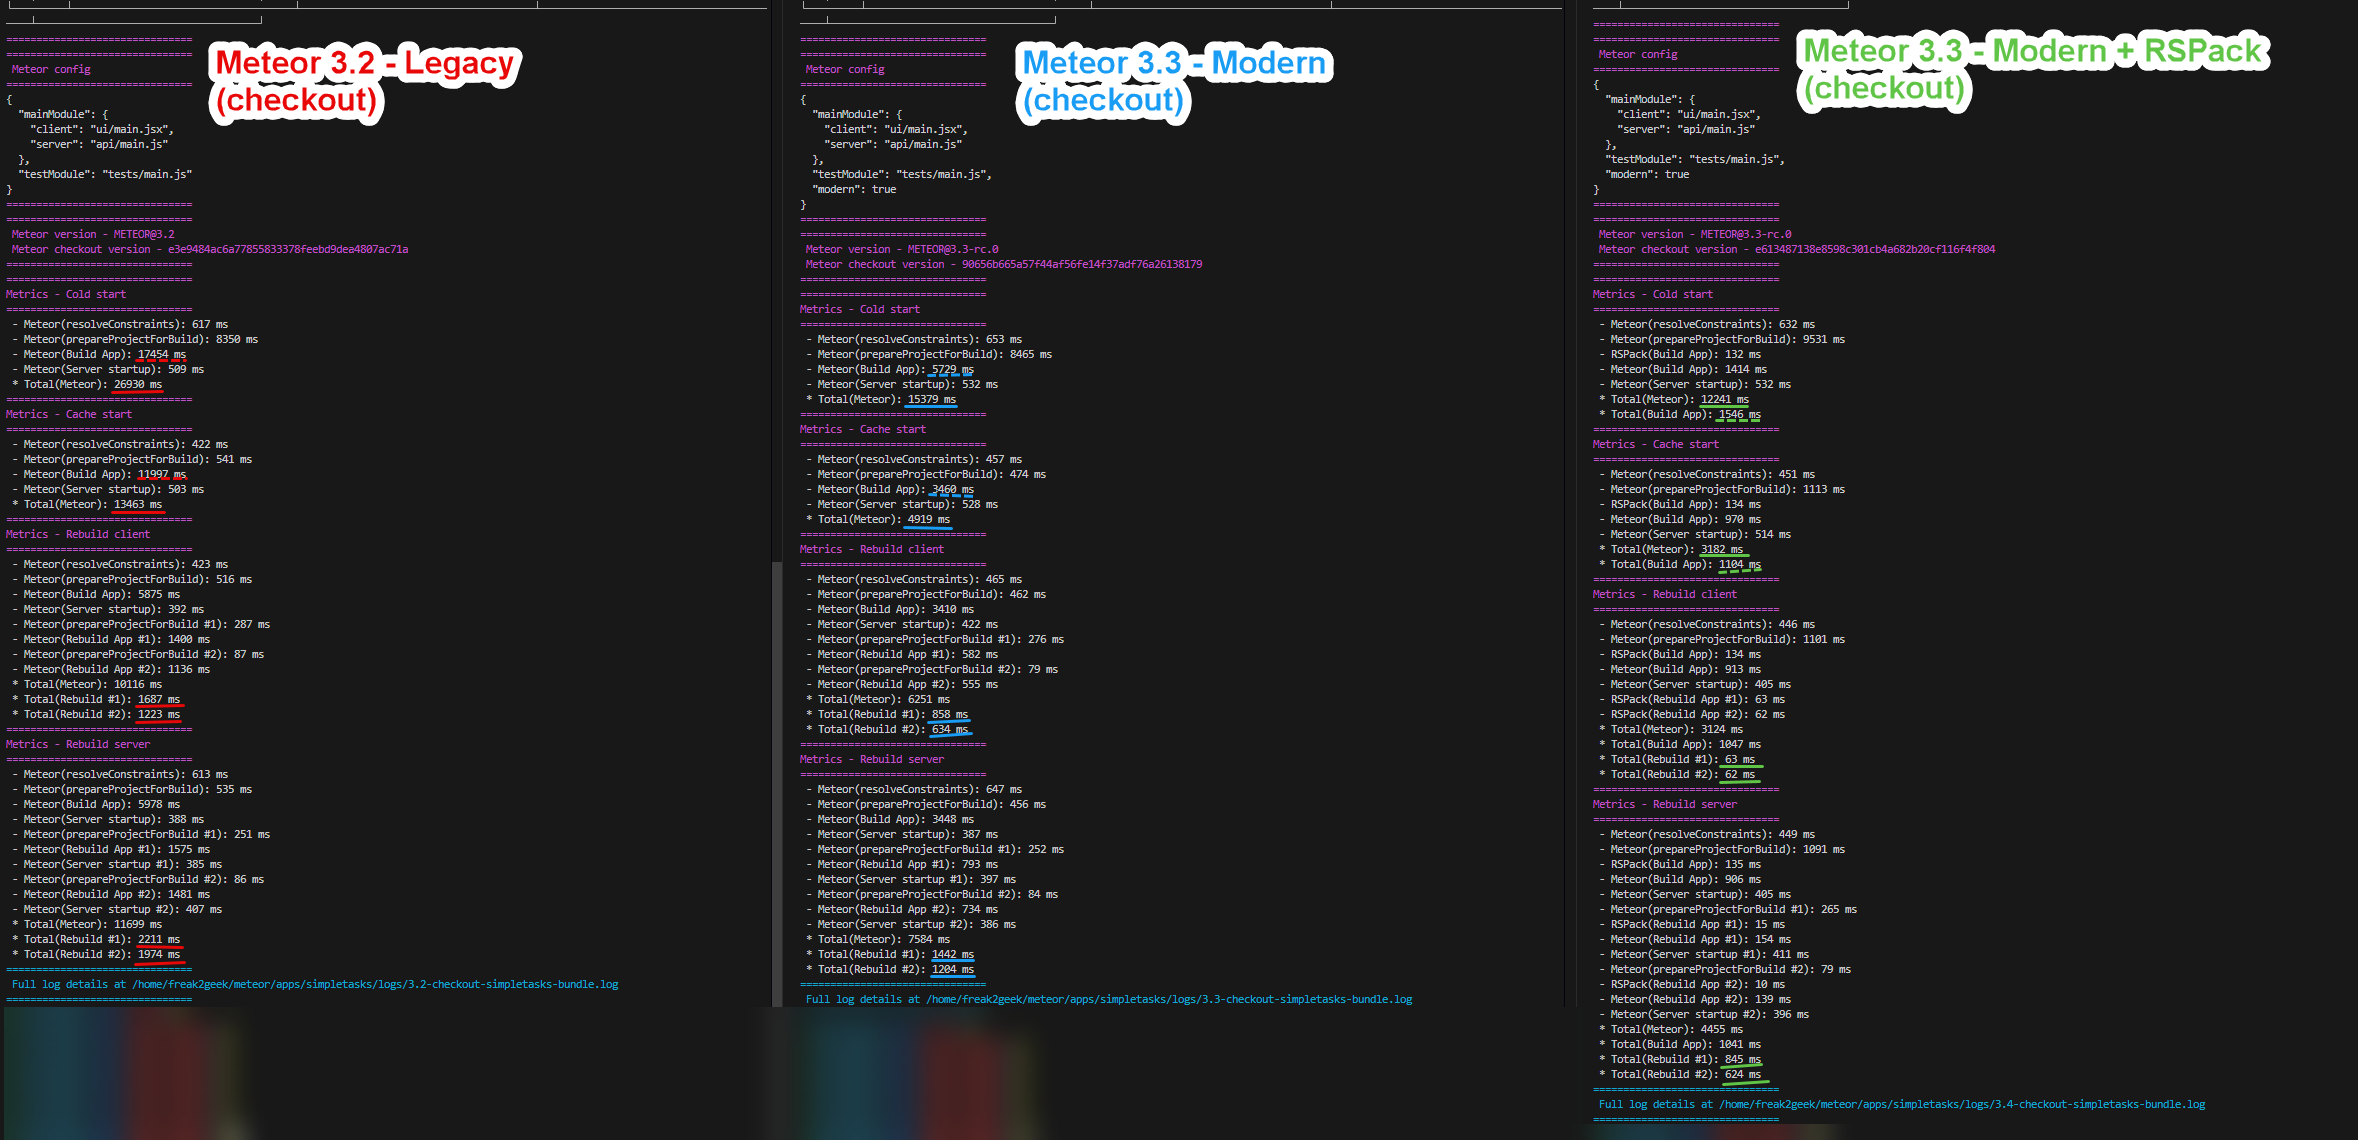
Task: Click the left terminal pane's vertical scrollbar thumb
Action: click(x=777, y=784)
